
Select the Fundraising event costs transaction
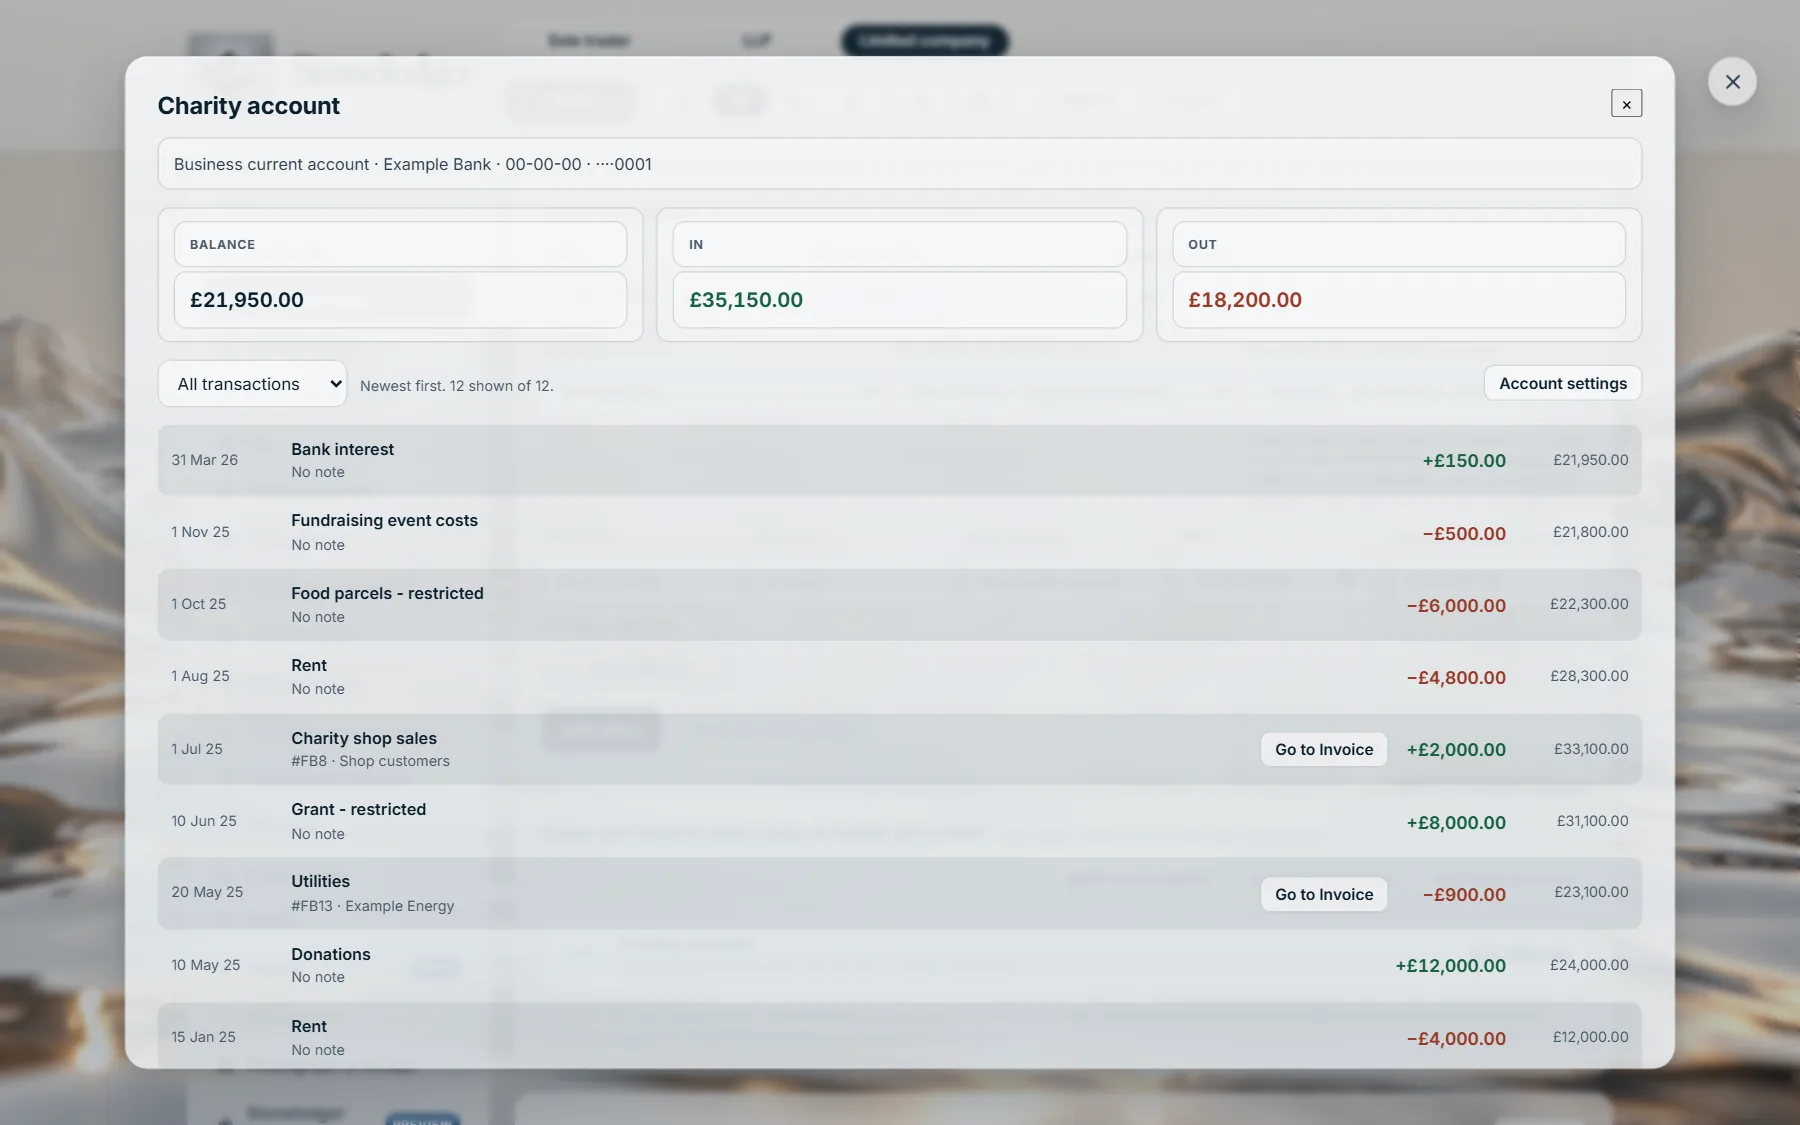coord(899,532)
